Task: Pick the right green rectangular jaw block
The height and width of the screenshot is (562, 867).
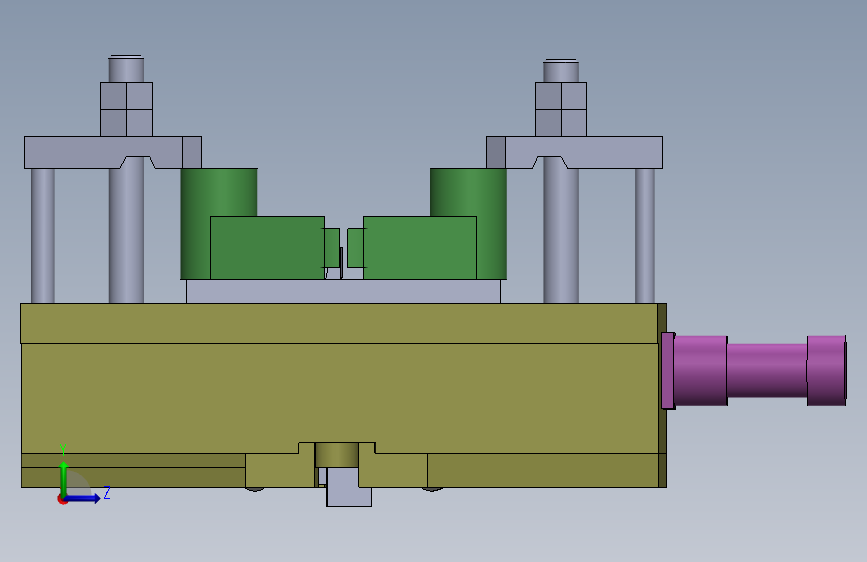Action: (x=420, y=248)
